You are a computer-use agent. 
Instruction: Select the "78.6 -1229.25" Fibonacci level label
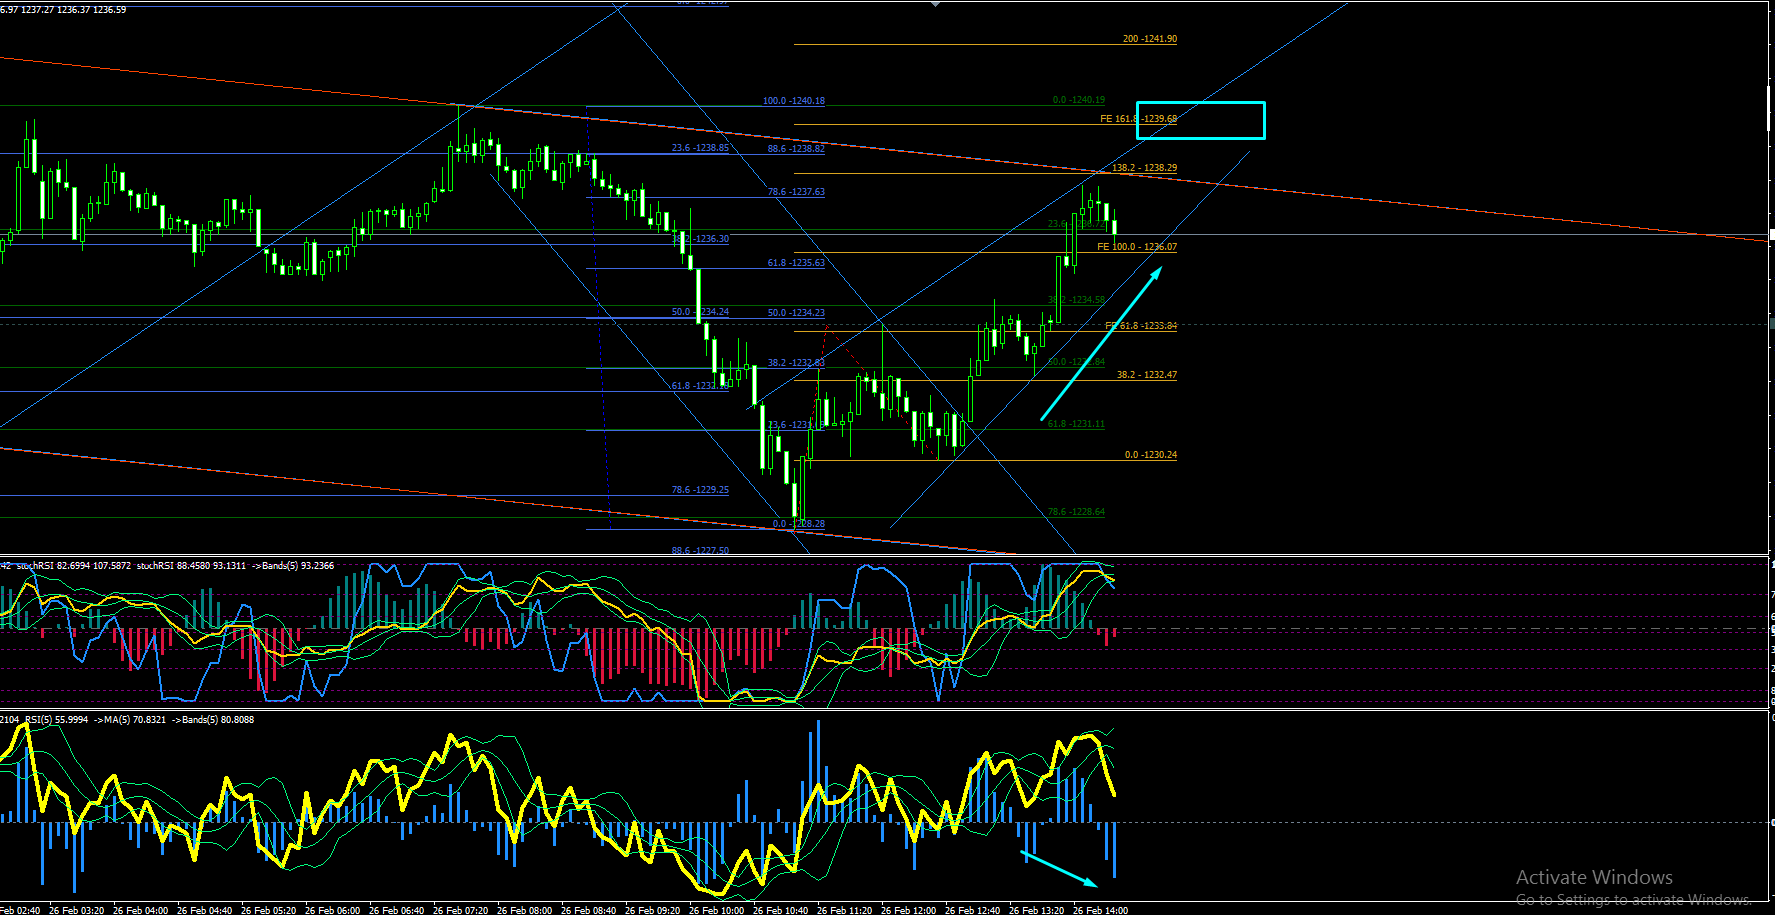point(700,490)
